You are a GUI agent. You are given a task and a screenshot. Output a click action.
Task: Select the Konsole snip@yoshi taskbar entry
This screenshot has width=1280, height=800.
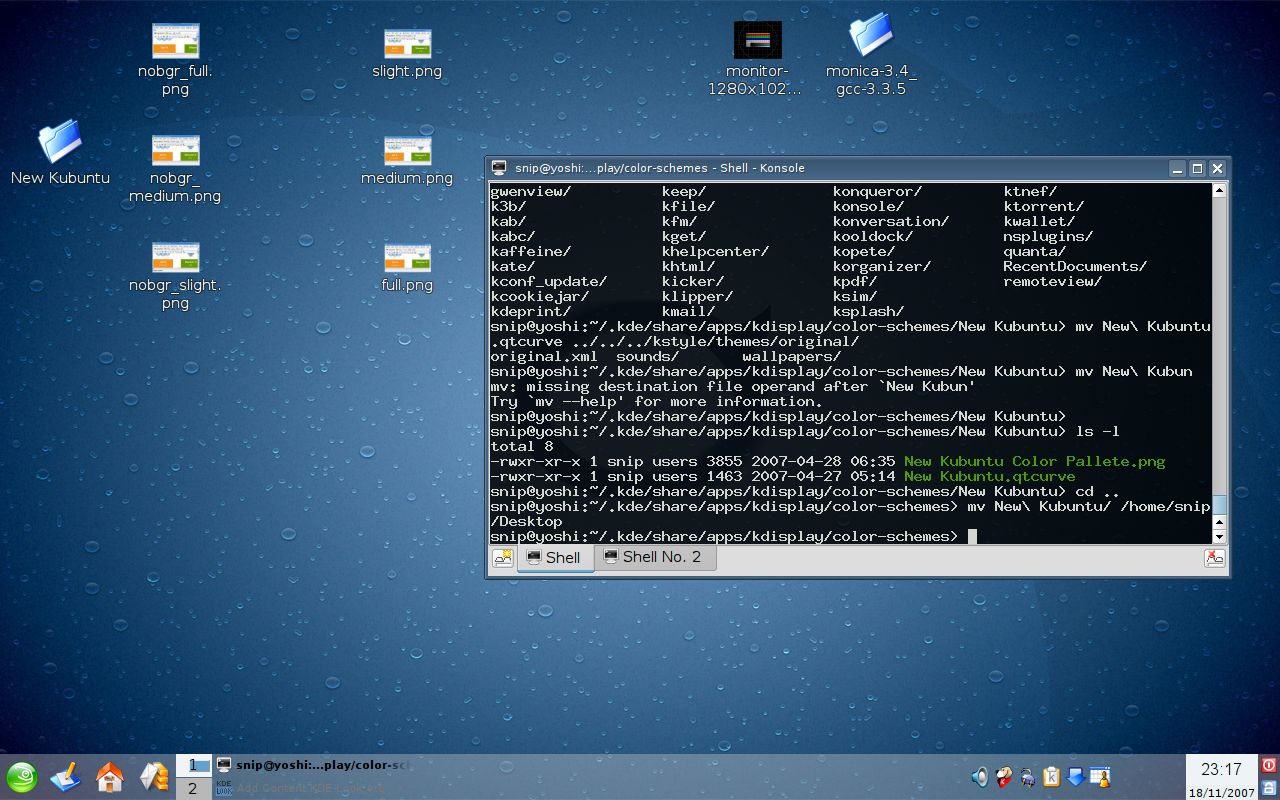(313, 765)
